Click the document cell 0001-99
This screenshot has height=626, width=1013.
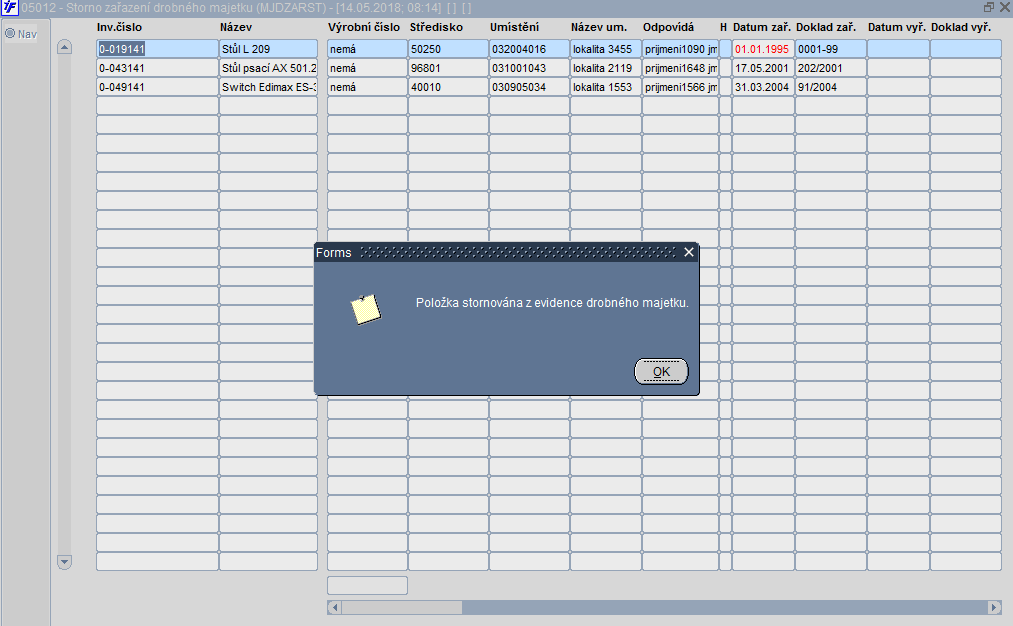coord(831,49)
